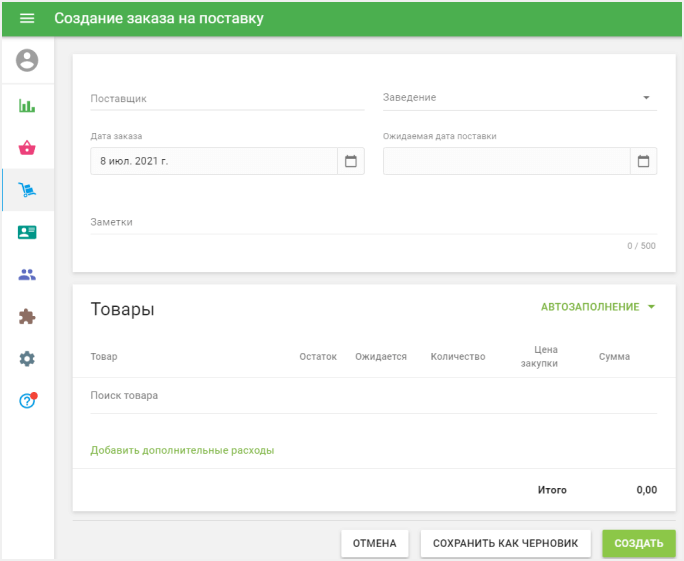Open the customer card section icon
Screen dimensions: 684x561
pos(27,232)
